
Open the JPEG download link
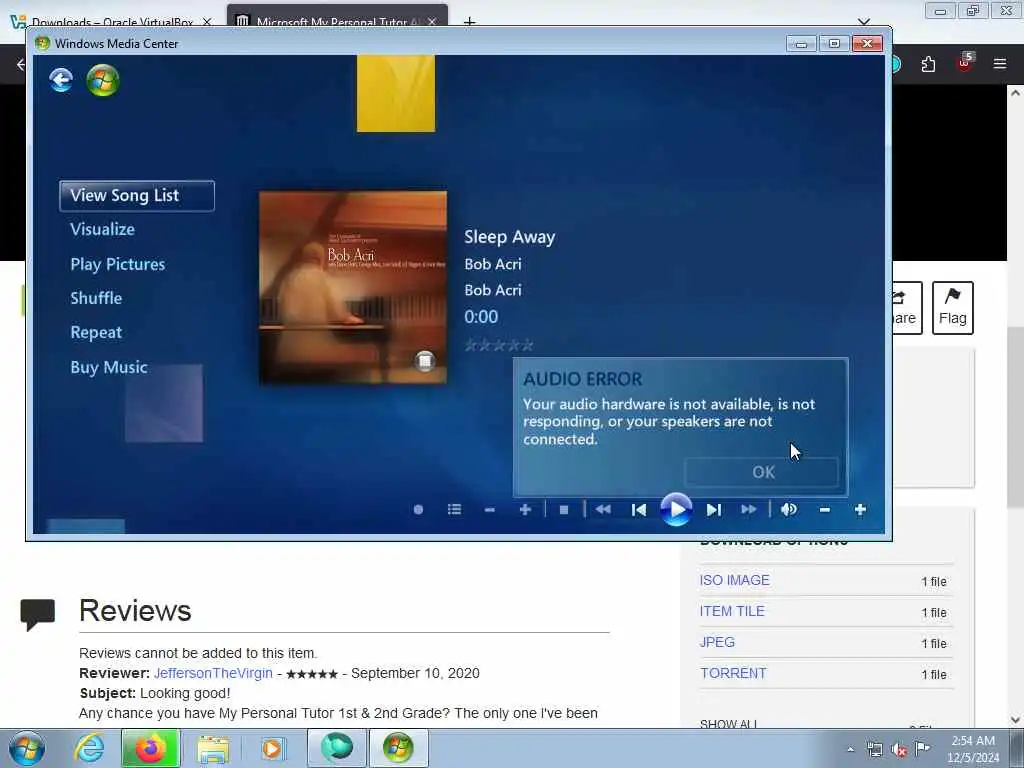tap(717, 642)
